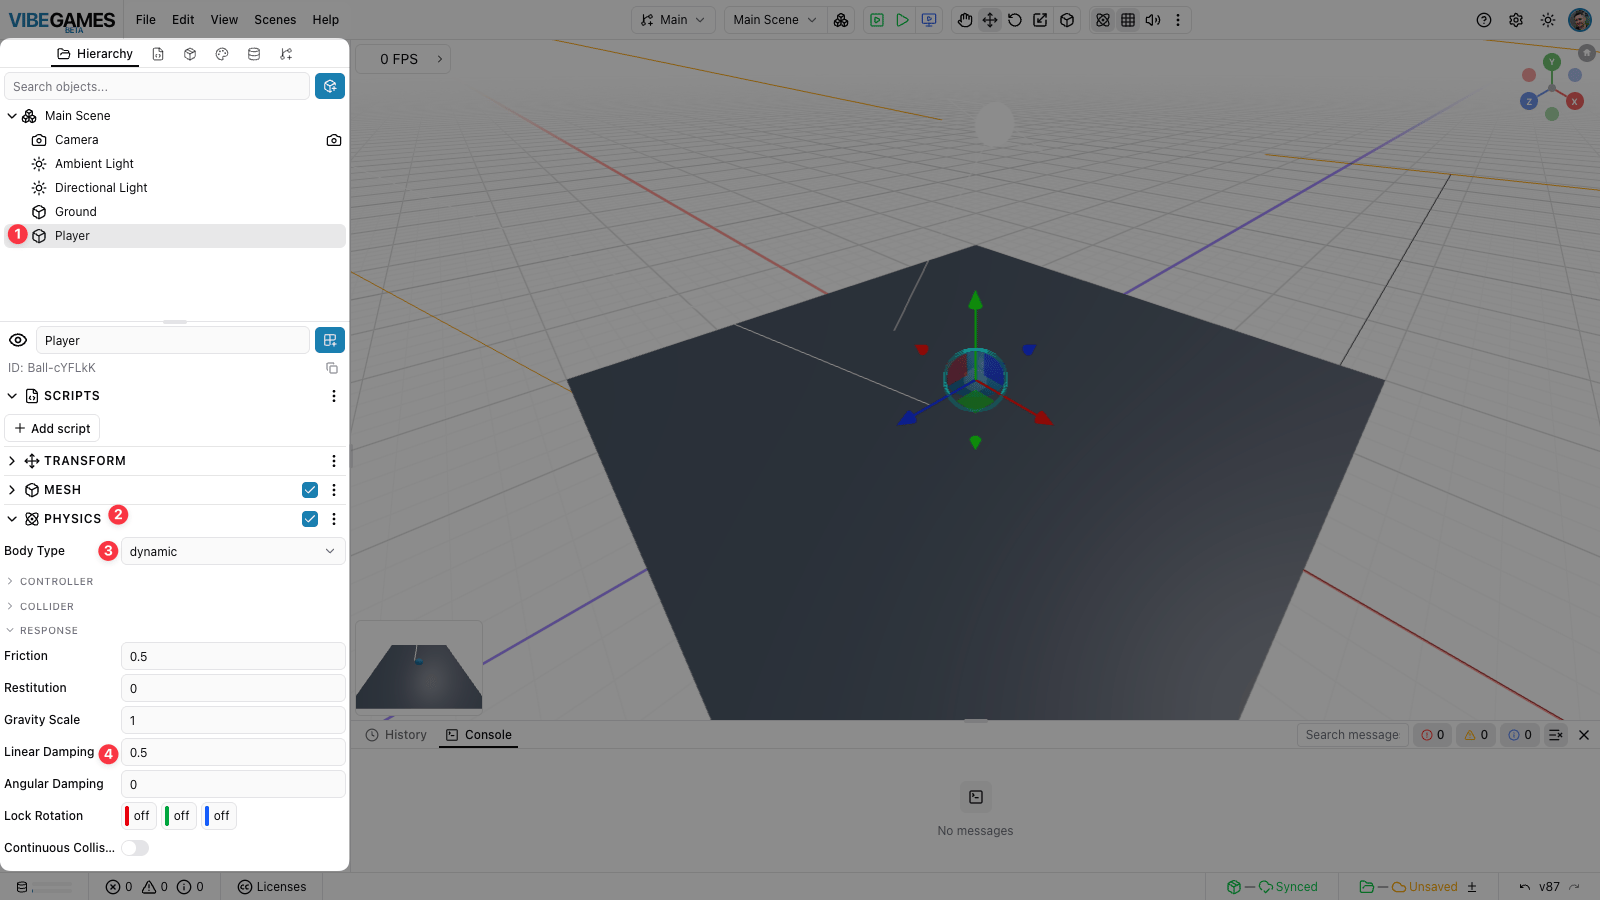Collapse the Main Scene tree node
The height and width of the screenshot is (900, 1600).
pyautogui.click(x=12, y=116)
